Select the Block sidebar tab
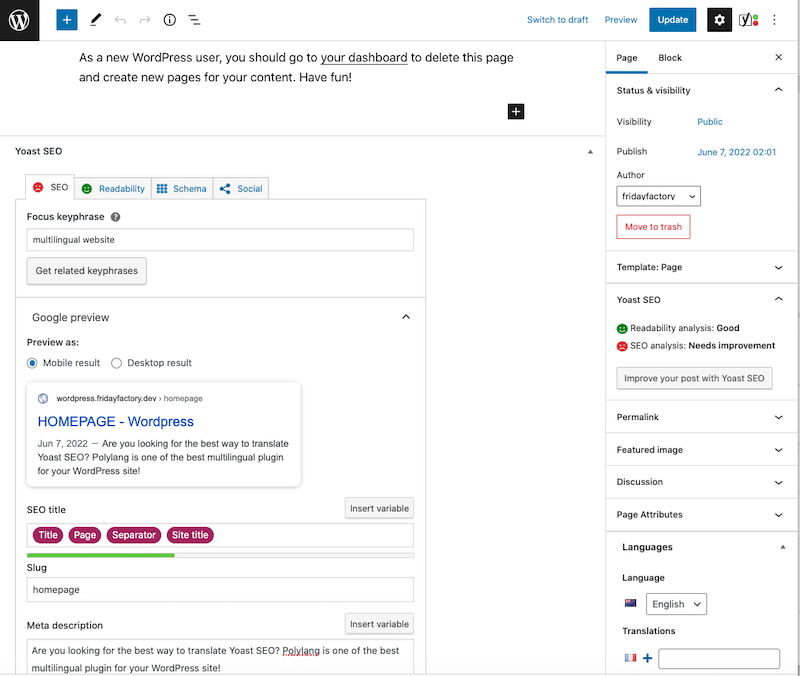Image resolution: width=800 pixels, height=676 pixels. (x=670, y=58)
